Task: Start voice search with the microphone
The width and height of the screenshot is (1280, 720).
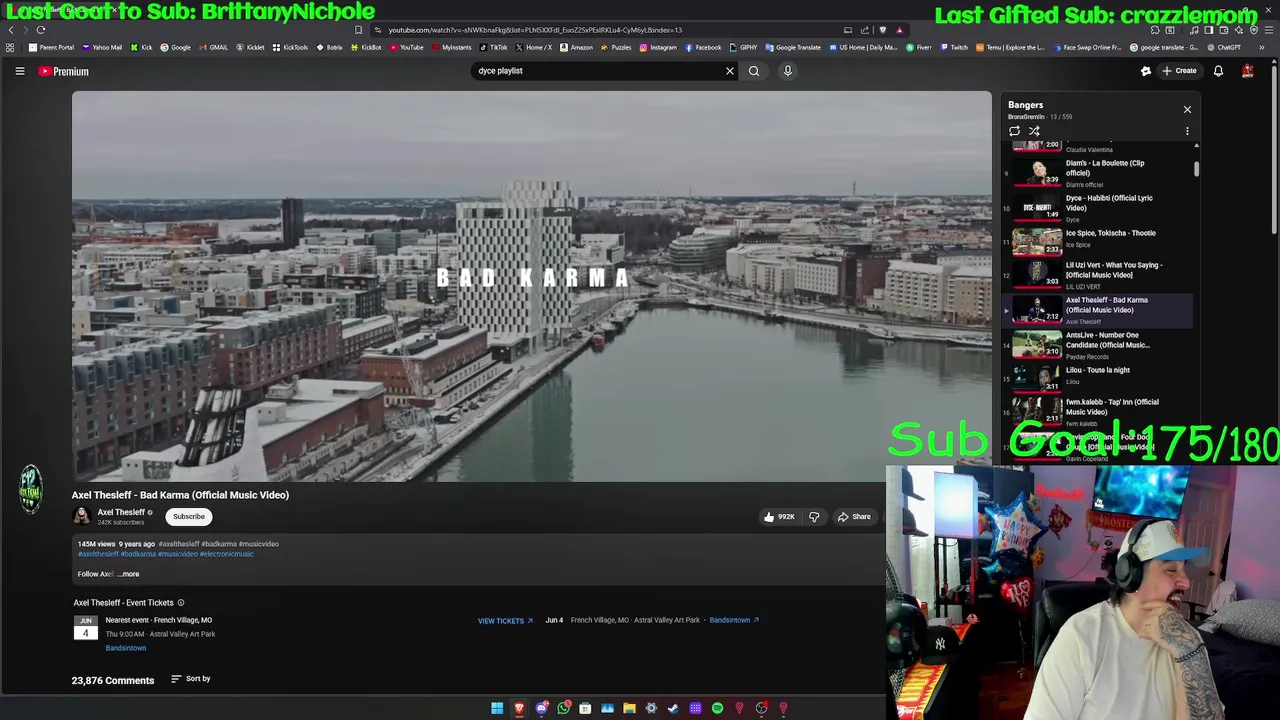Action: click(x=788, y=71)
